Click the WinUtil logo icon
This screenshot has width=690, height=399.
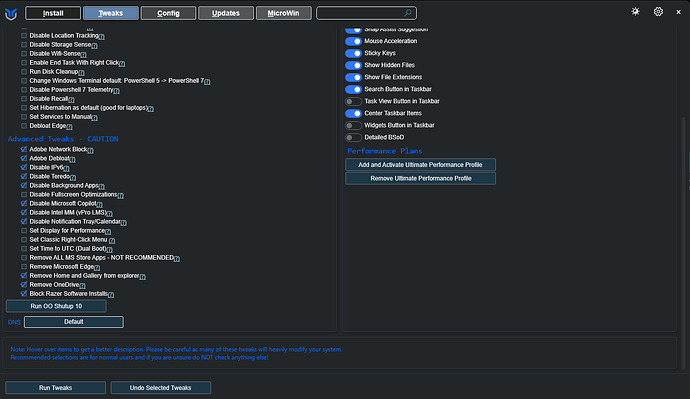11,14
